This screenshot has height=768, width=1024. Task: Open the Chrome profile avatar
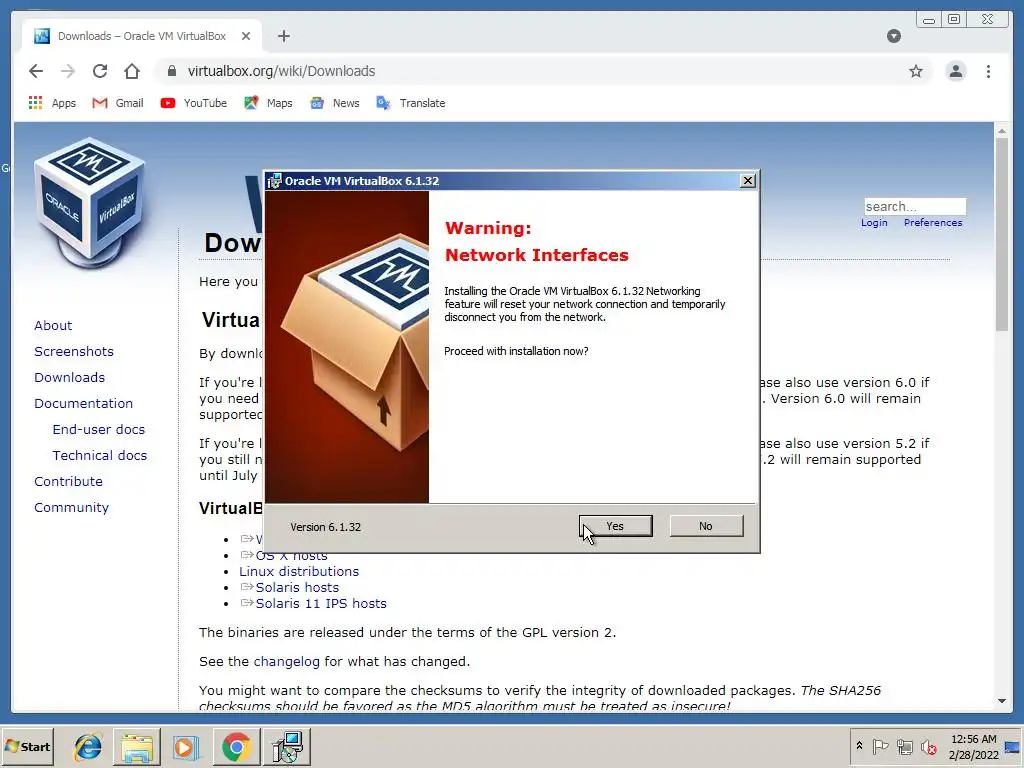tap(955, 71)
